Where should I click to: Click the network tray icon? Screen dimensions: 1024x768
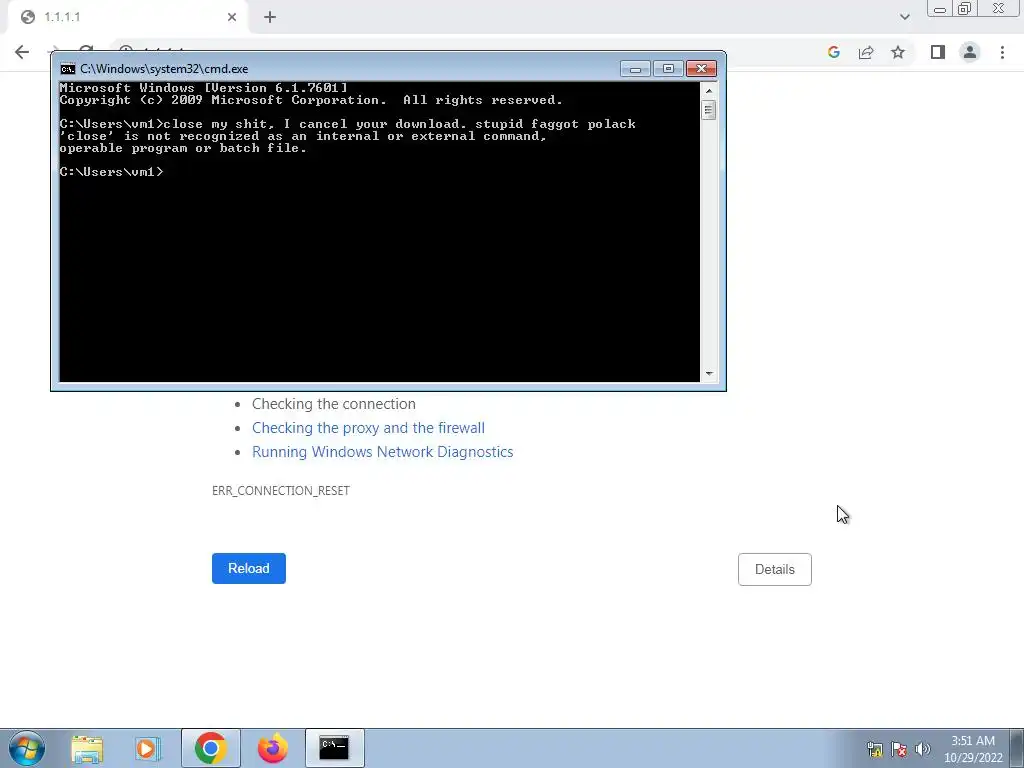pyautogui.click(x=875, y=749)
